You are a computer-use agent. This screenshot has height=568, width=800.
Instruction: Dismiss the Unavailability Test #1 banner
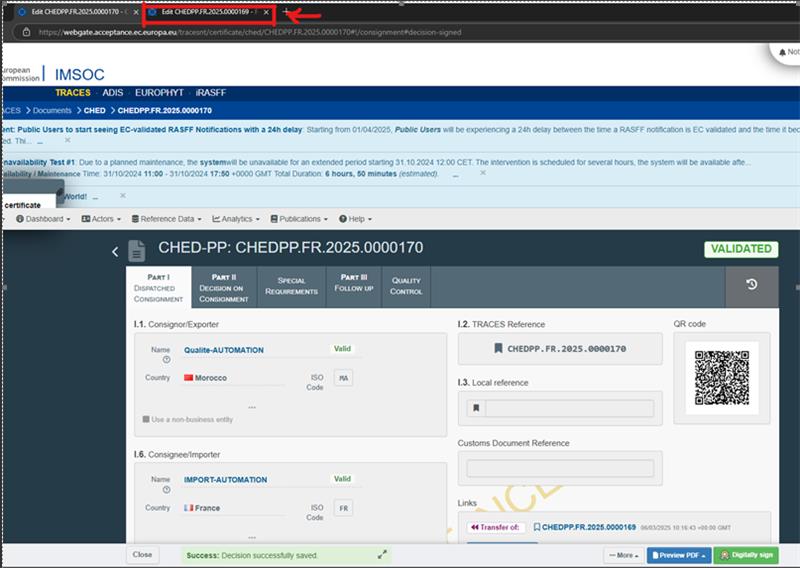[483, 172]
